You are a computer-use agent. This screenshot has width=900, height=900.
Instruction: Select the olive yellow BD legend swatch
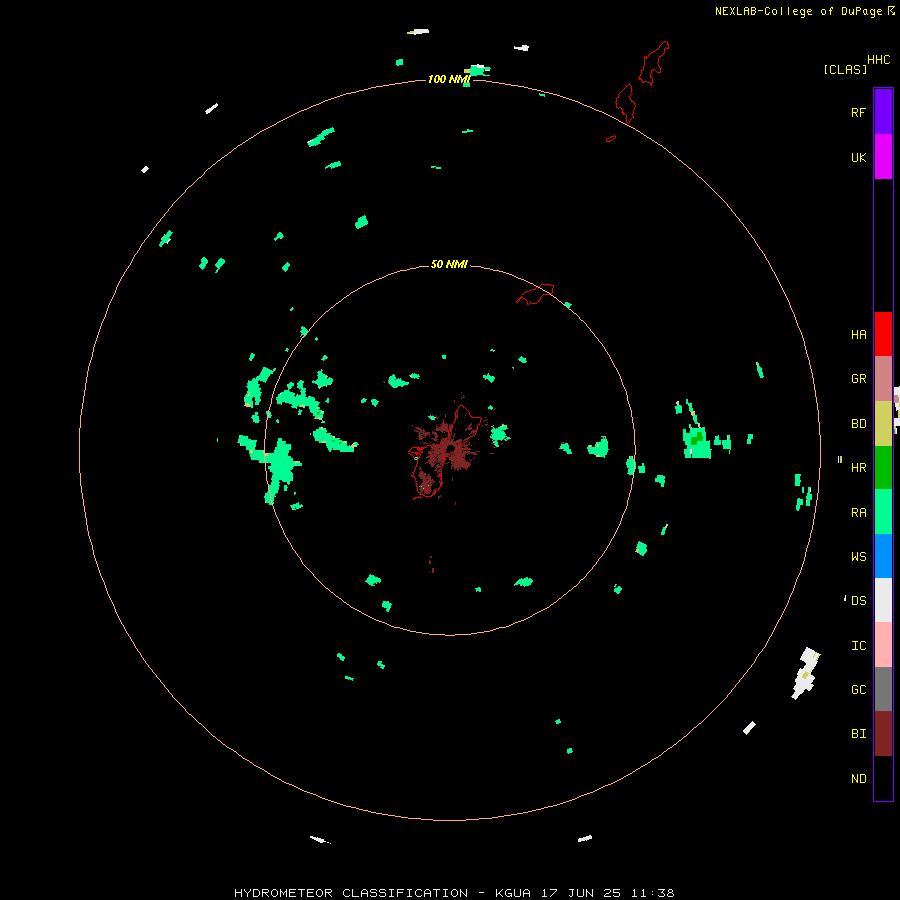[883, 424]
